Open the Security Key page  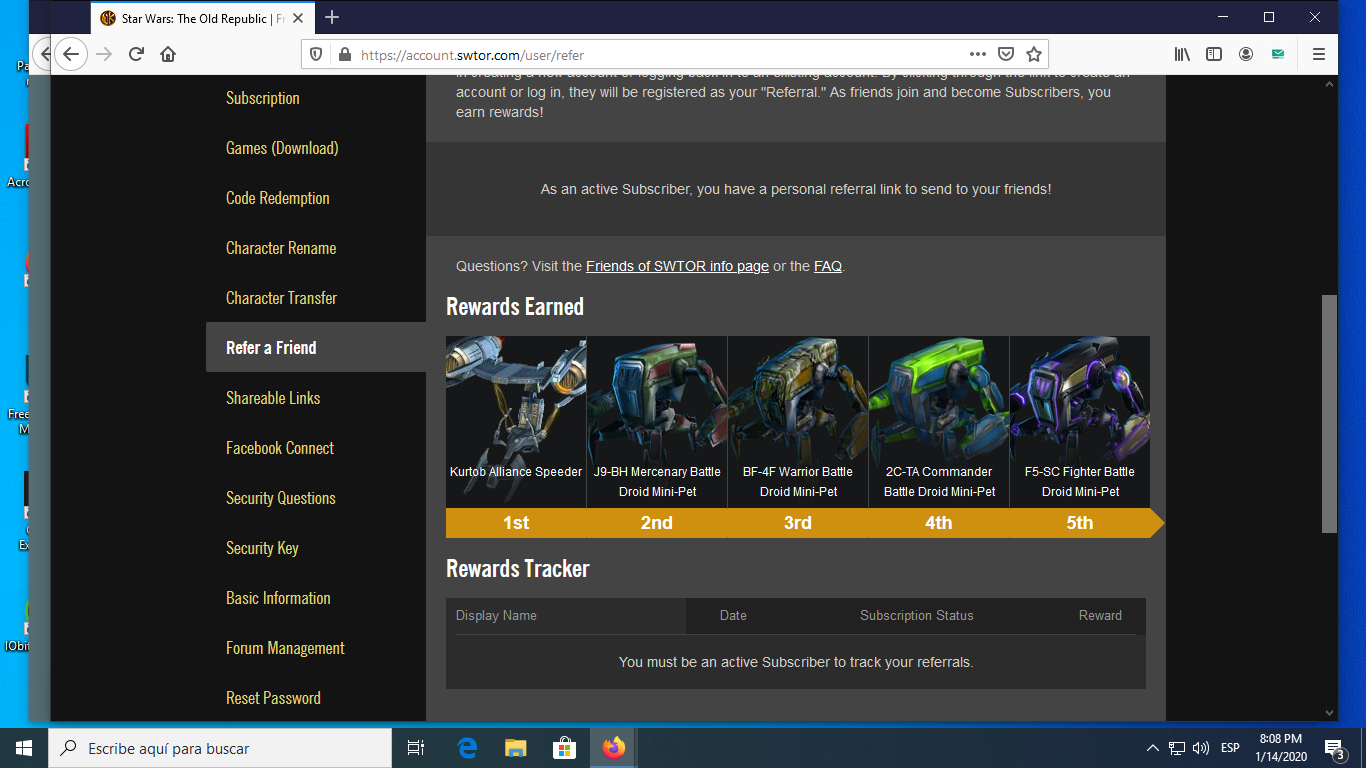coord(262,548)
